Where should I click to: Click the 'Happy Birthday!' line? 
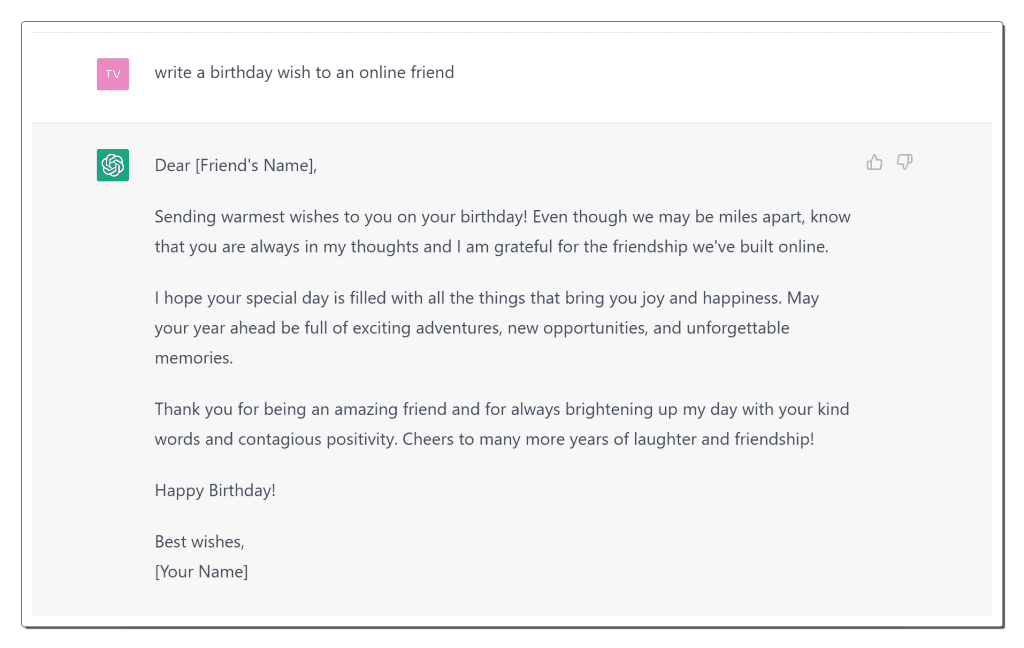pos(215,491)
